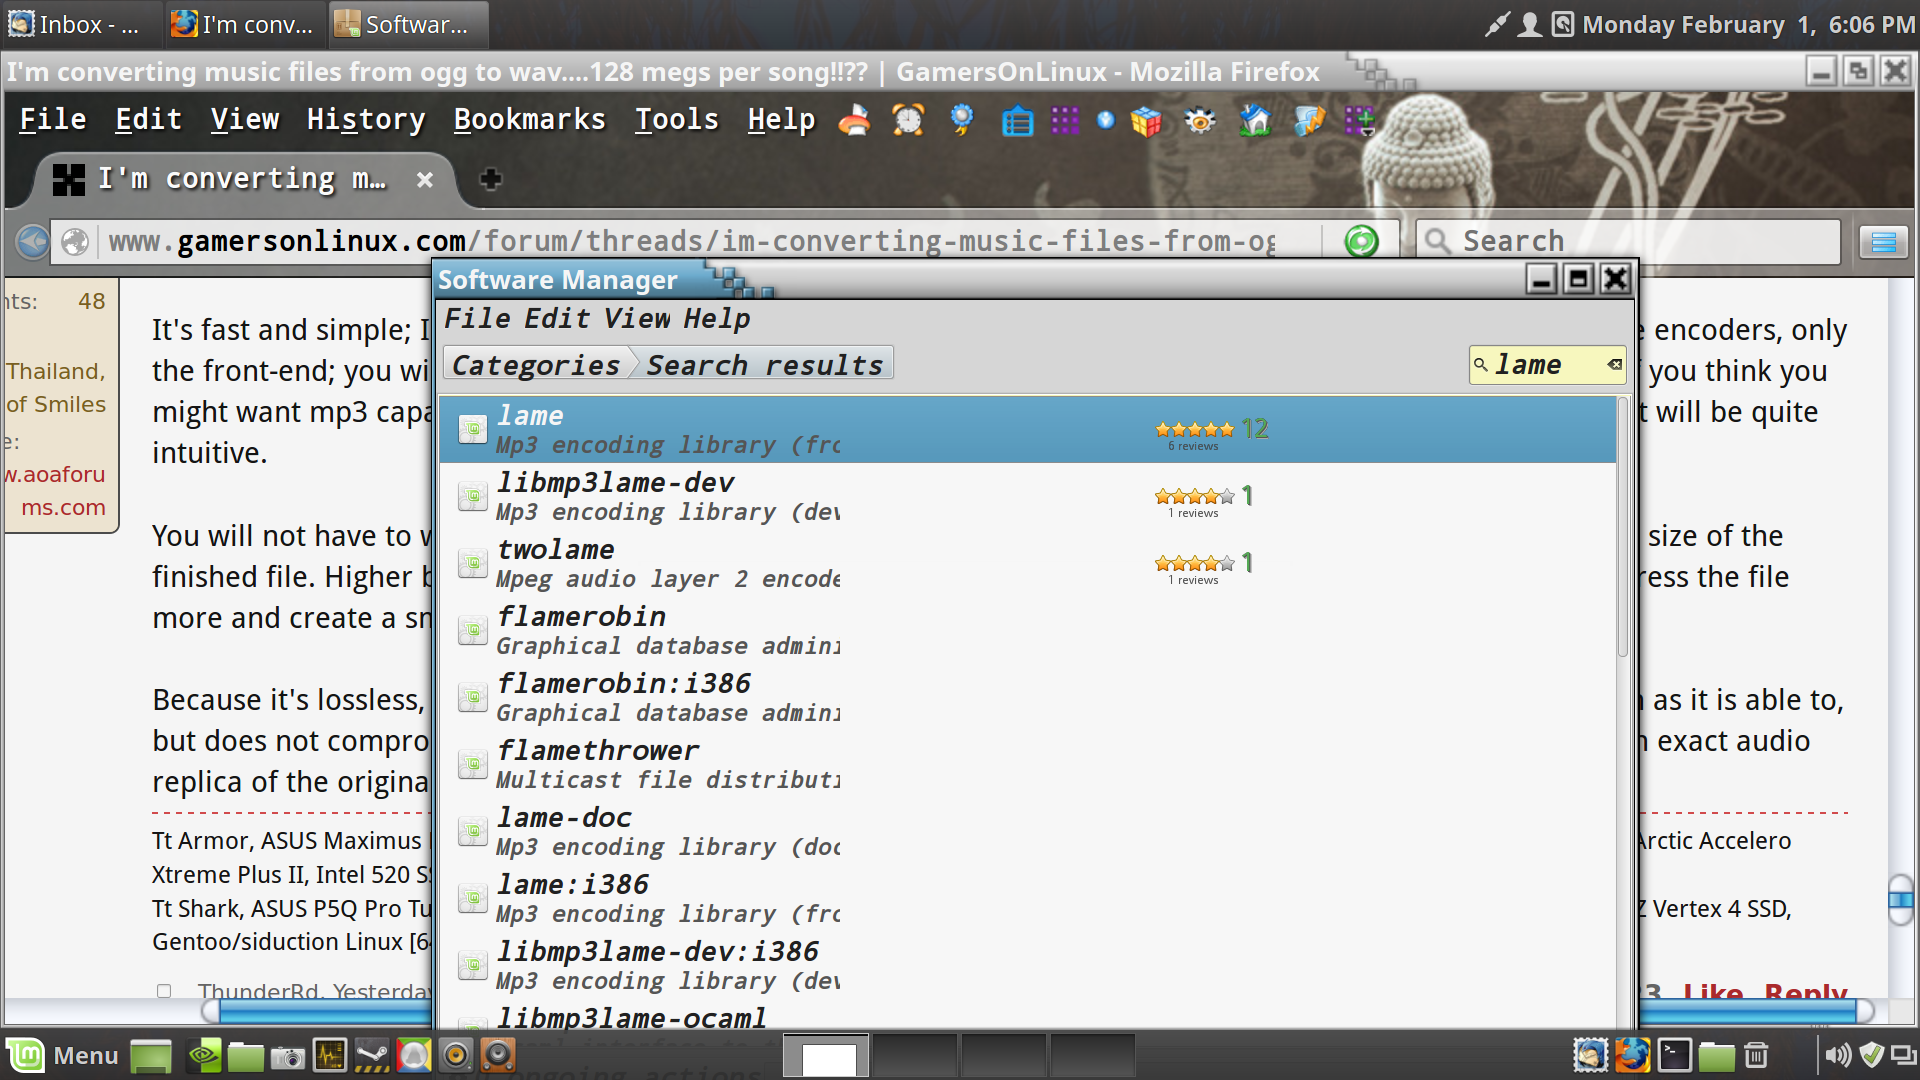Open the Software Manager Help menu

(x=717, y=319)
